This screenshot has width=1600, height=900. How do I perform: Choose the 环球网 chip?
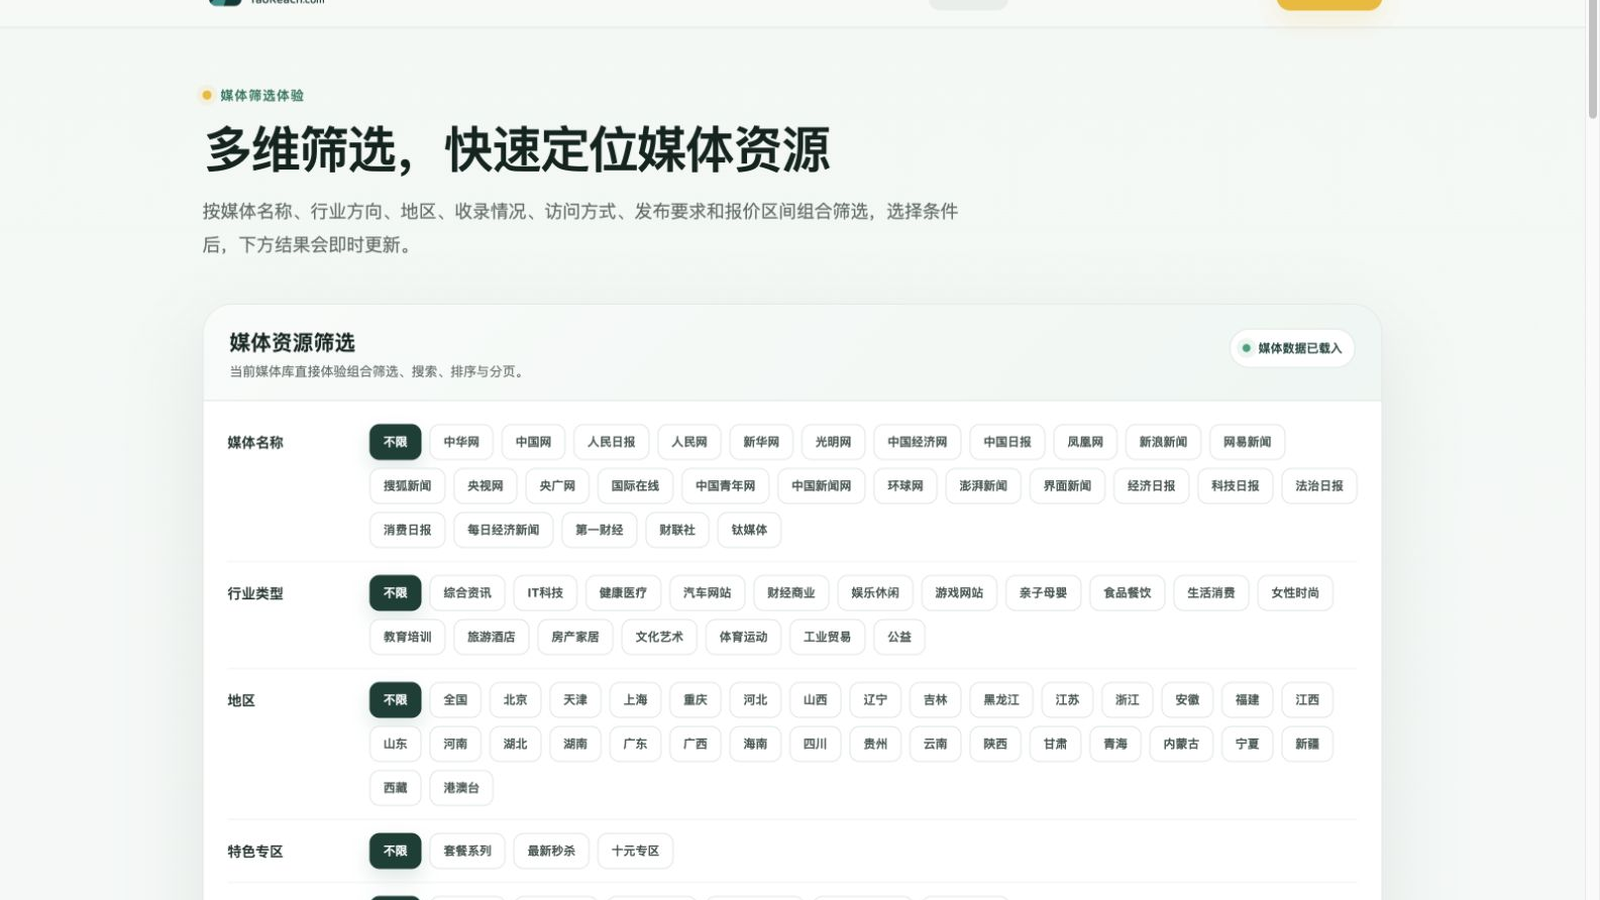point(905,486)
